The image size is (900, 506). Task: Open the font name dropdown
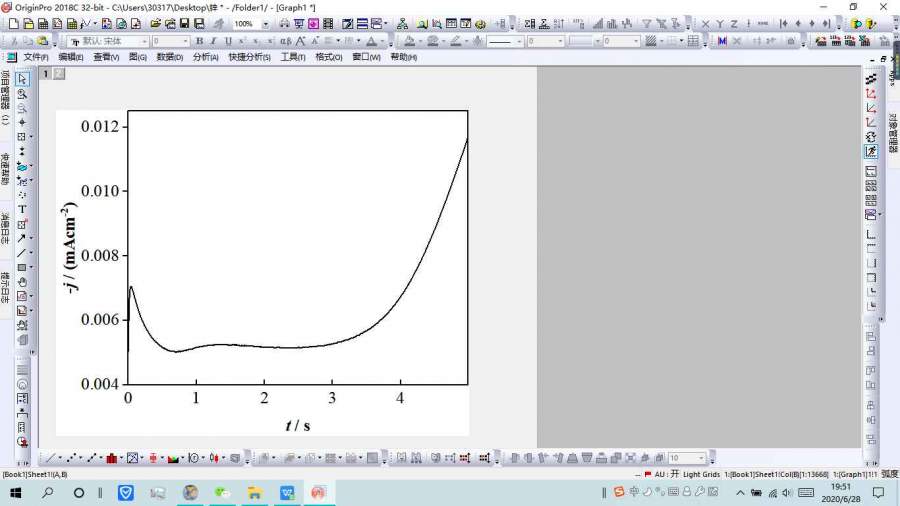144,41
